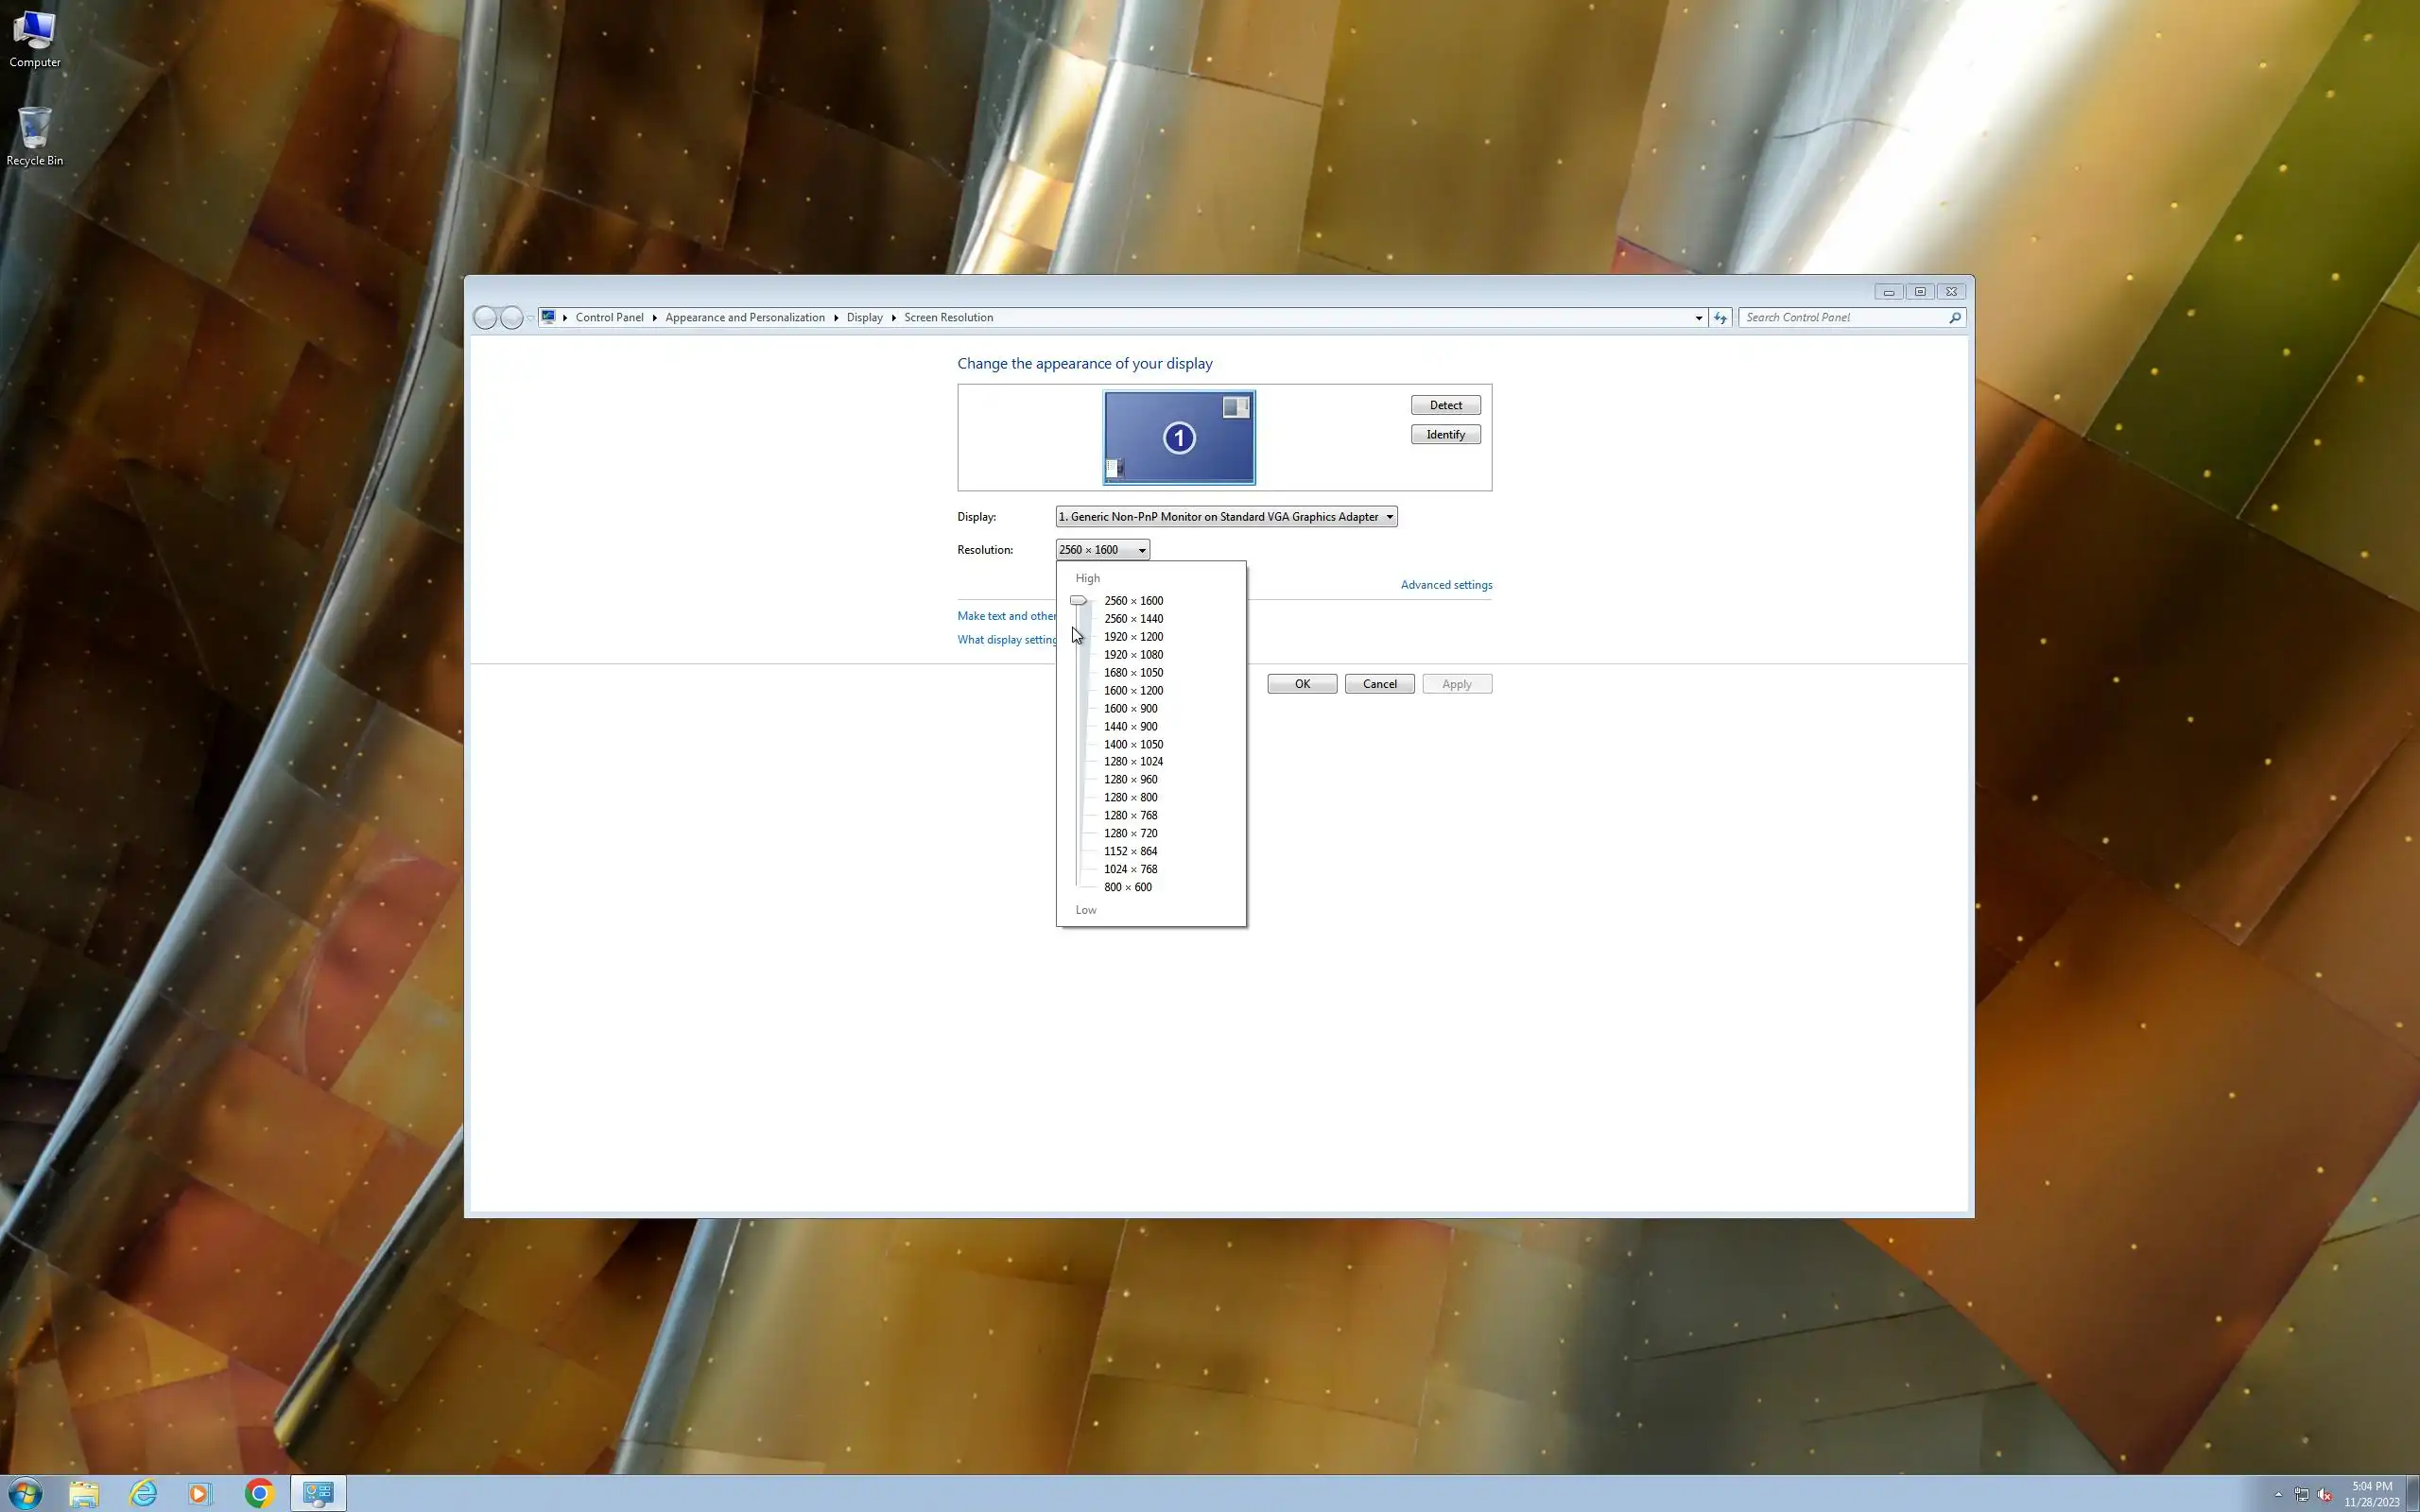Click the resolution slider thumb
Viewport: 2420px width, 1512px height.
(1077, 600)
